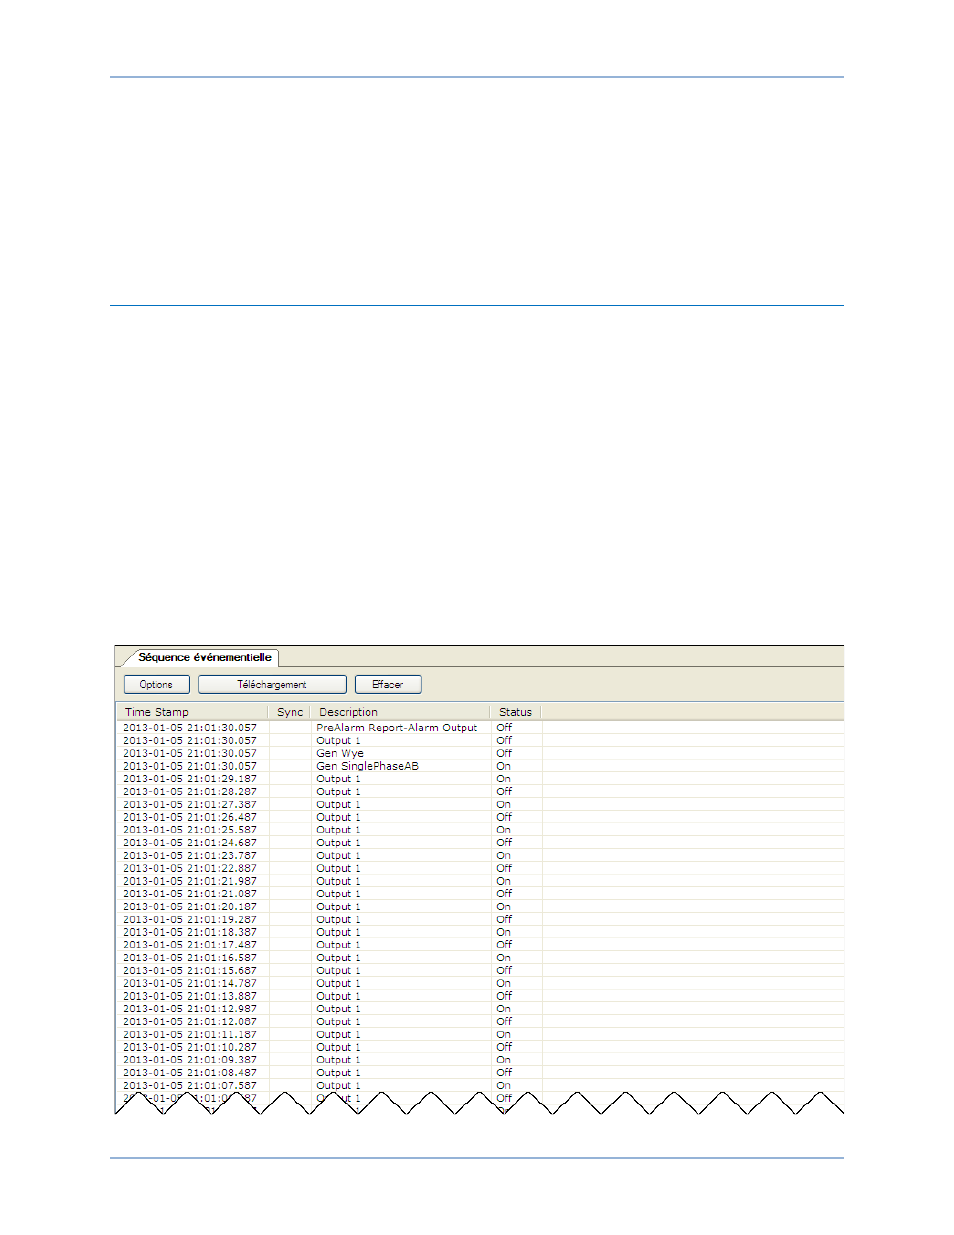954x1235 pixels.
Task: Select timestamp 2013-01-05 21:01:22.887
Action: [190, 868]
